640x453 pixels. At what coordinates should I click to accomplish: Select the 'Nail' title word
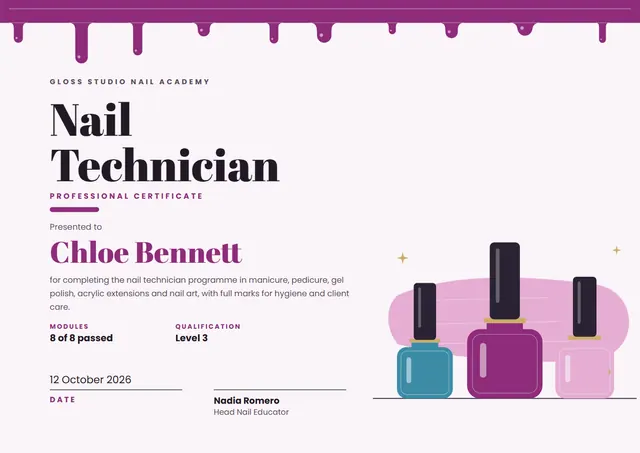91,120
